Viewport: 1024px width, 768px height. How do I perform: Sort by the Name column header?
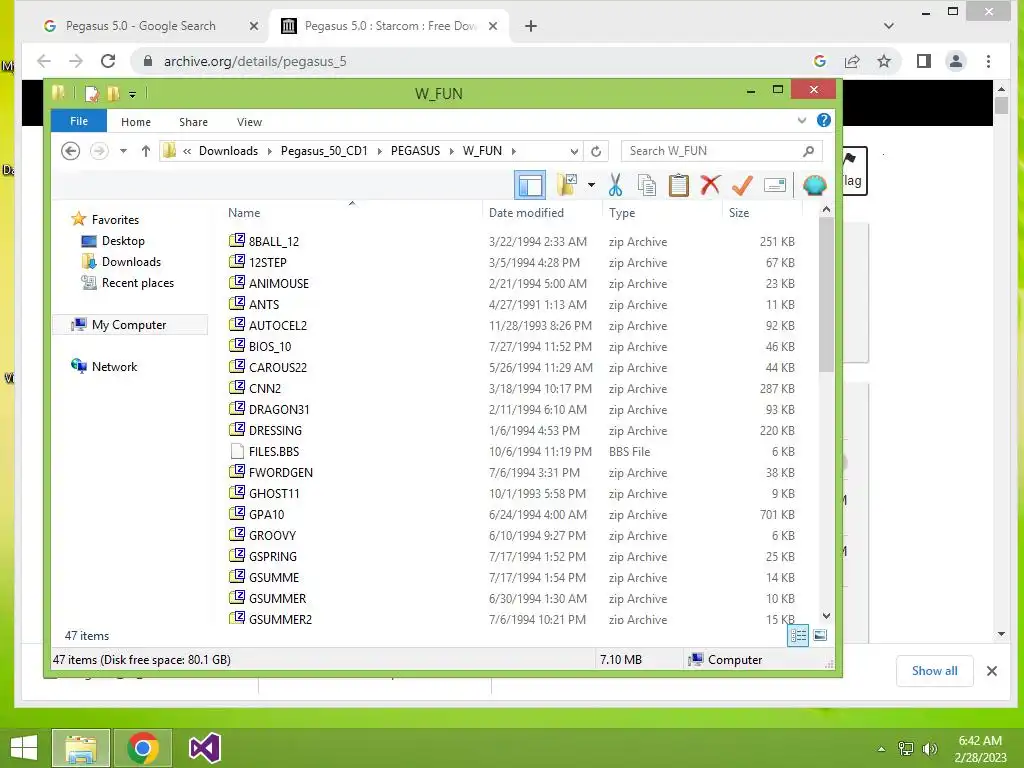coord(244,213)
